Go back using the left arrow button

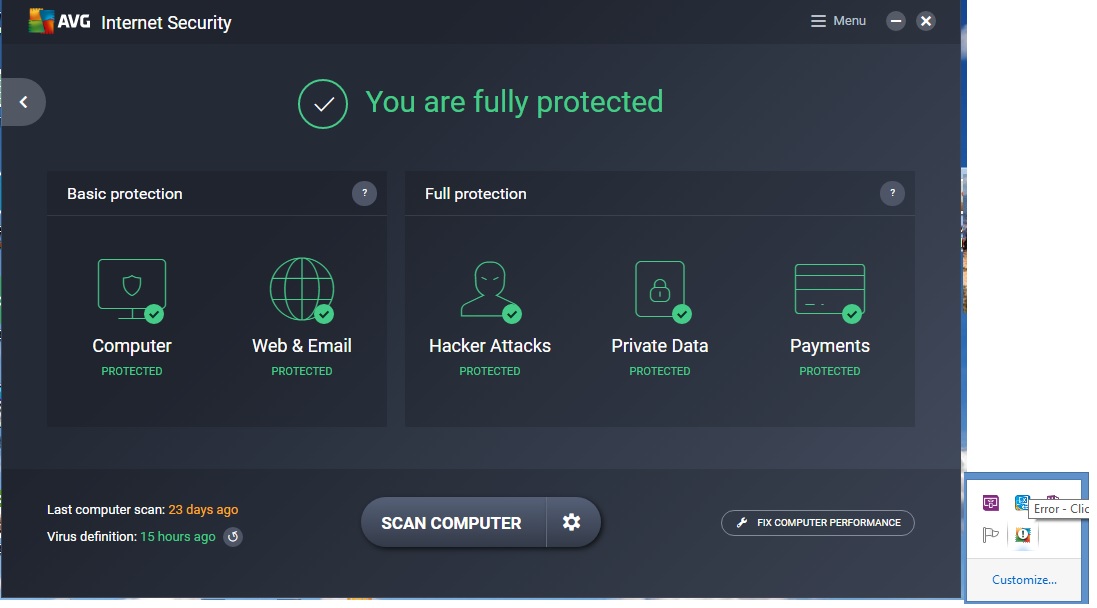[23, 102]
